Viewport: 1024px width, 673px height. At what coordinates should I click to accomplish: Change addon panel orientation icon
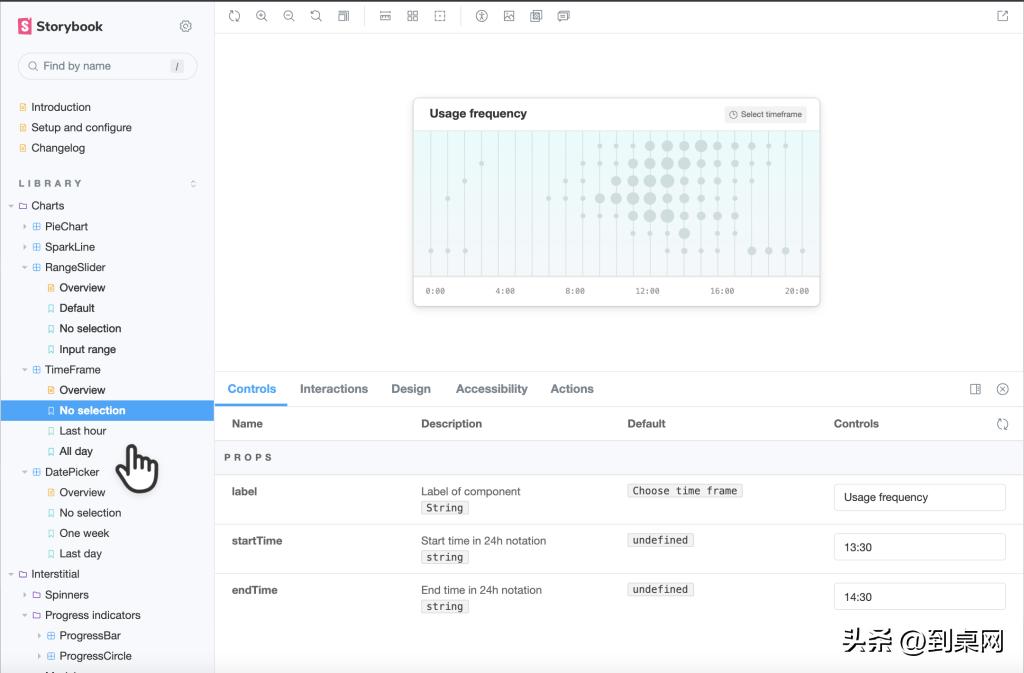975,389
